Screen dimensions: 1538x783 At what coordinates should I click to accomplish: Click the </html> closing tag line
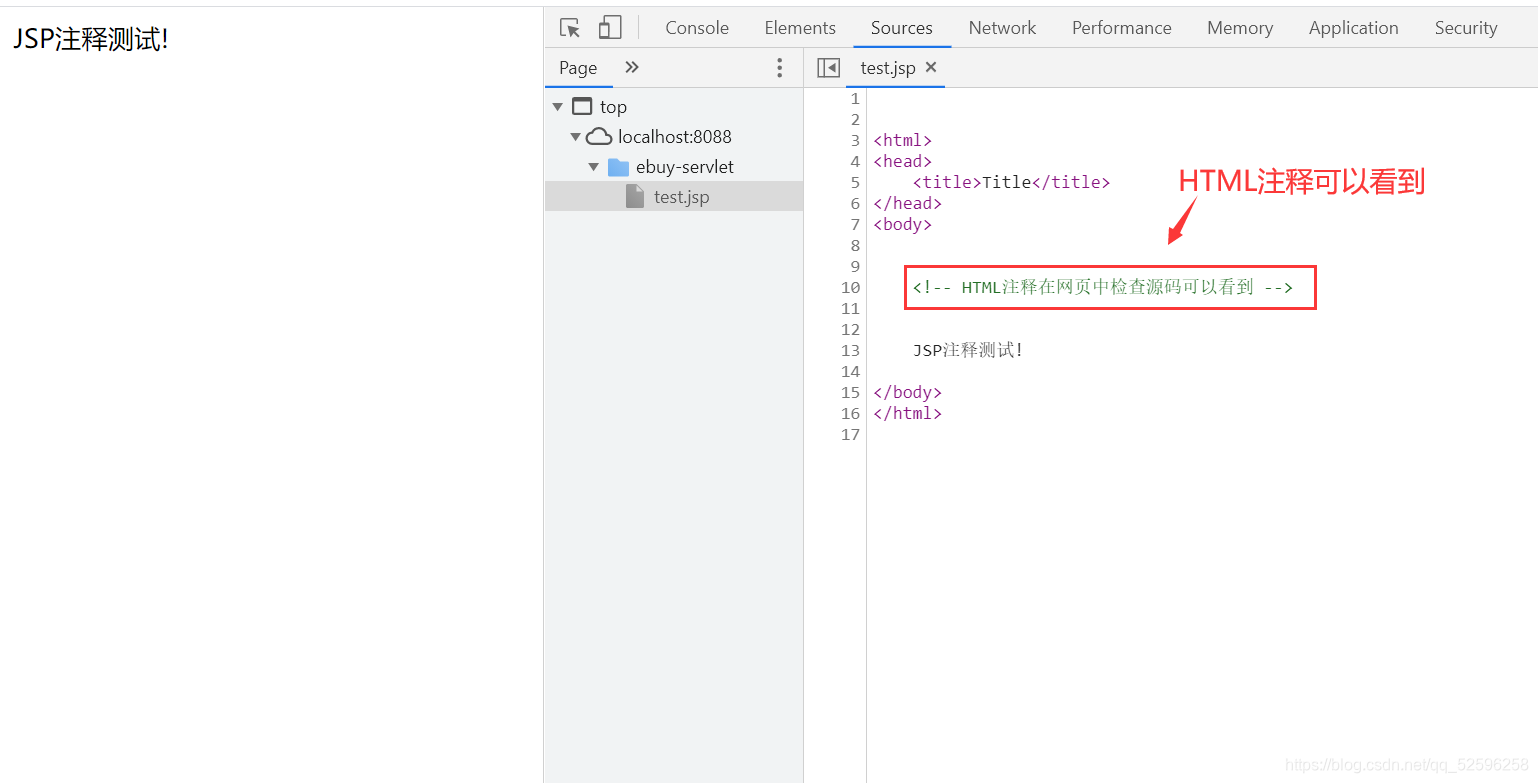(907, 414)
